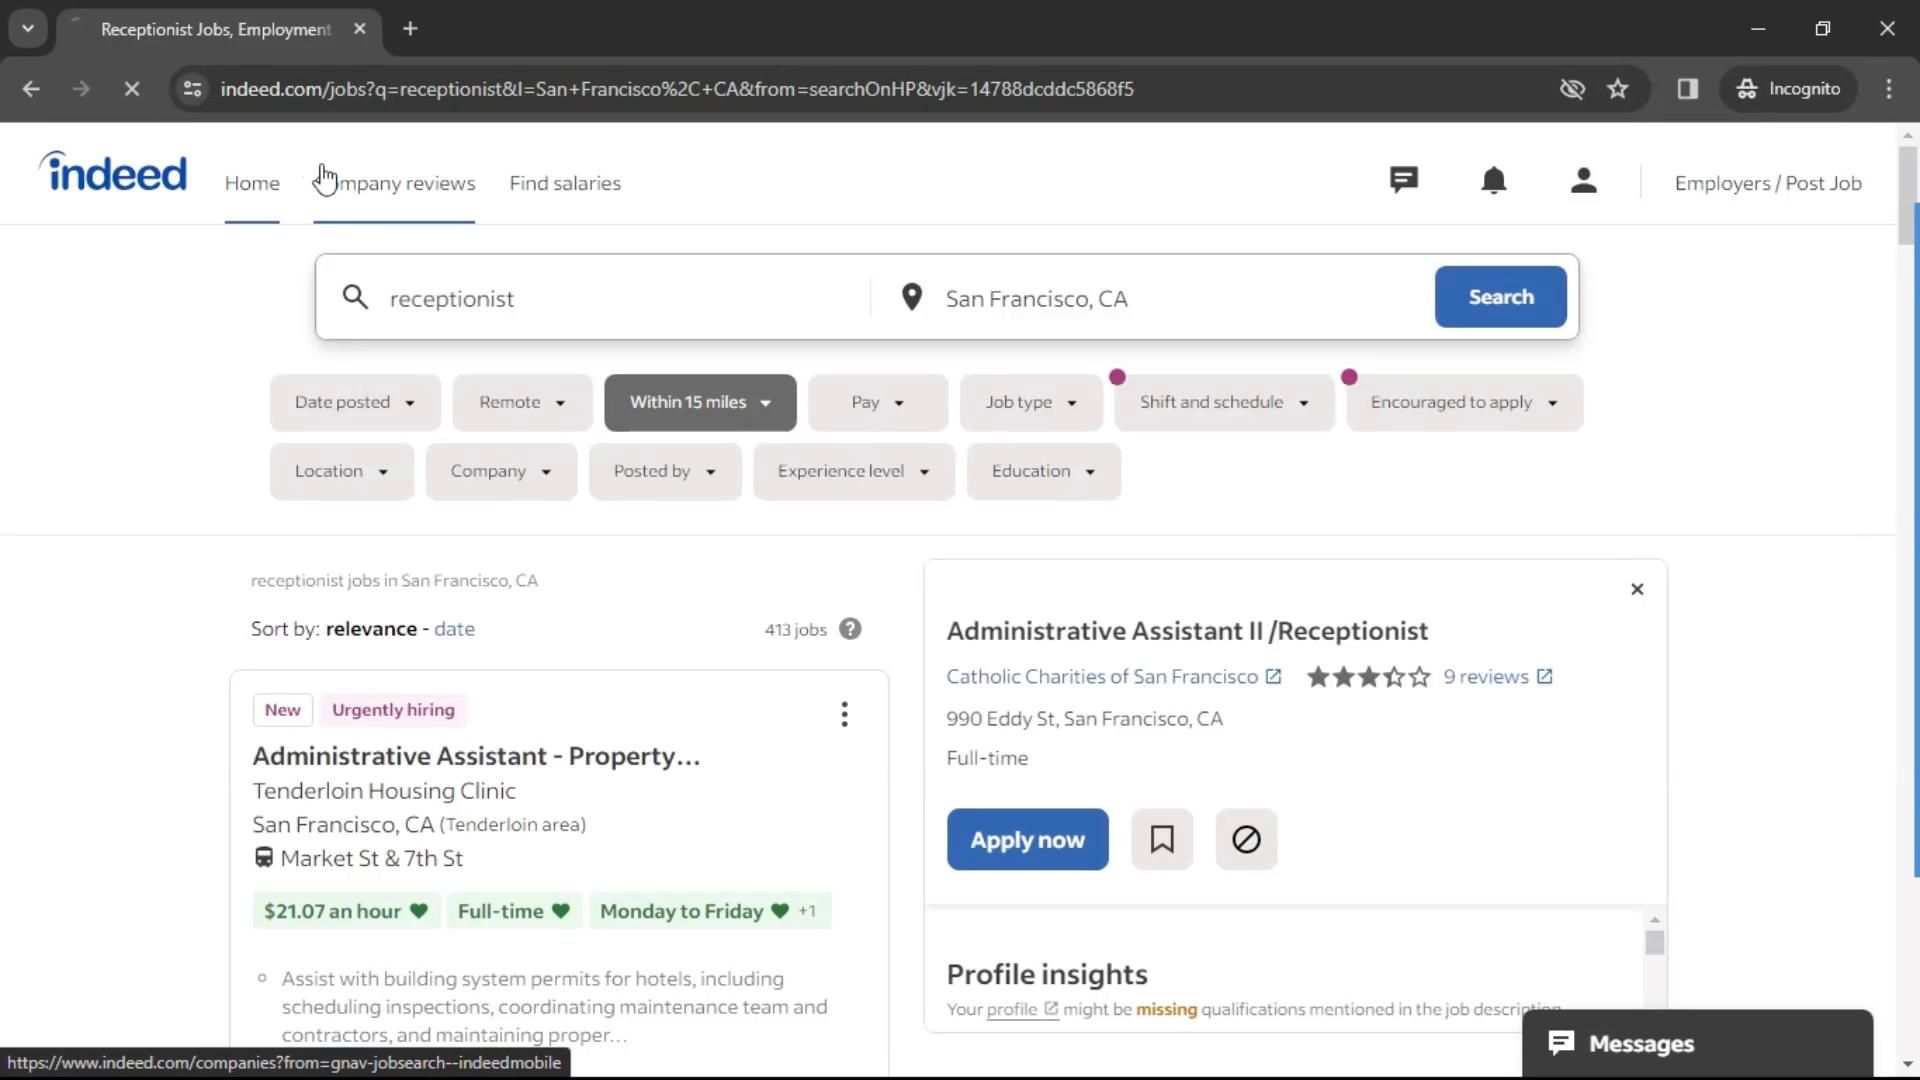
Task: Close the job details panel
Action: coord(1637,589)
